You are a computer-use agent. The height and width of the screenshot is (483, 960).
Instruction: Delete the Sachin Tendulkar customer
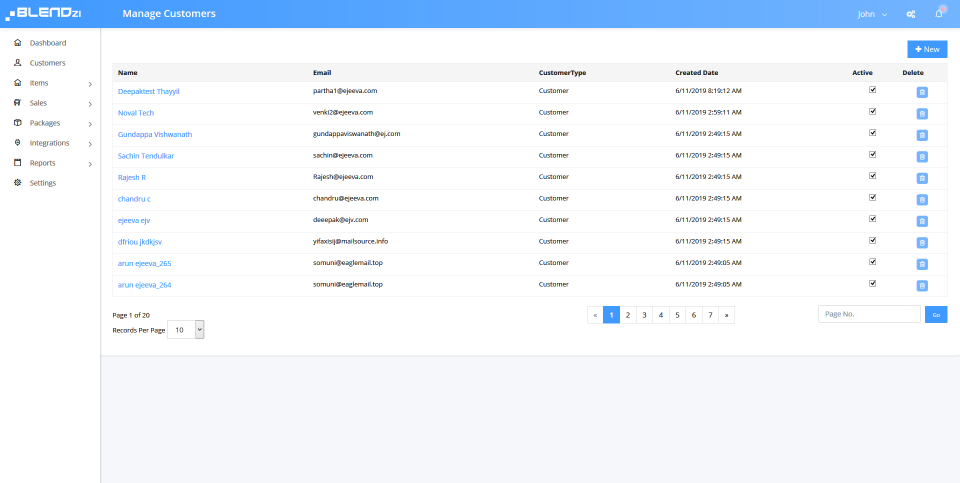point(922,157)
